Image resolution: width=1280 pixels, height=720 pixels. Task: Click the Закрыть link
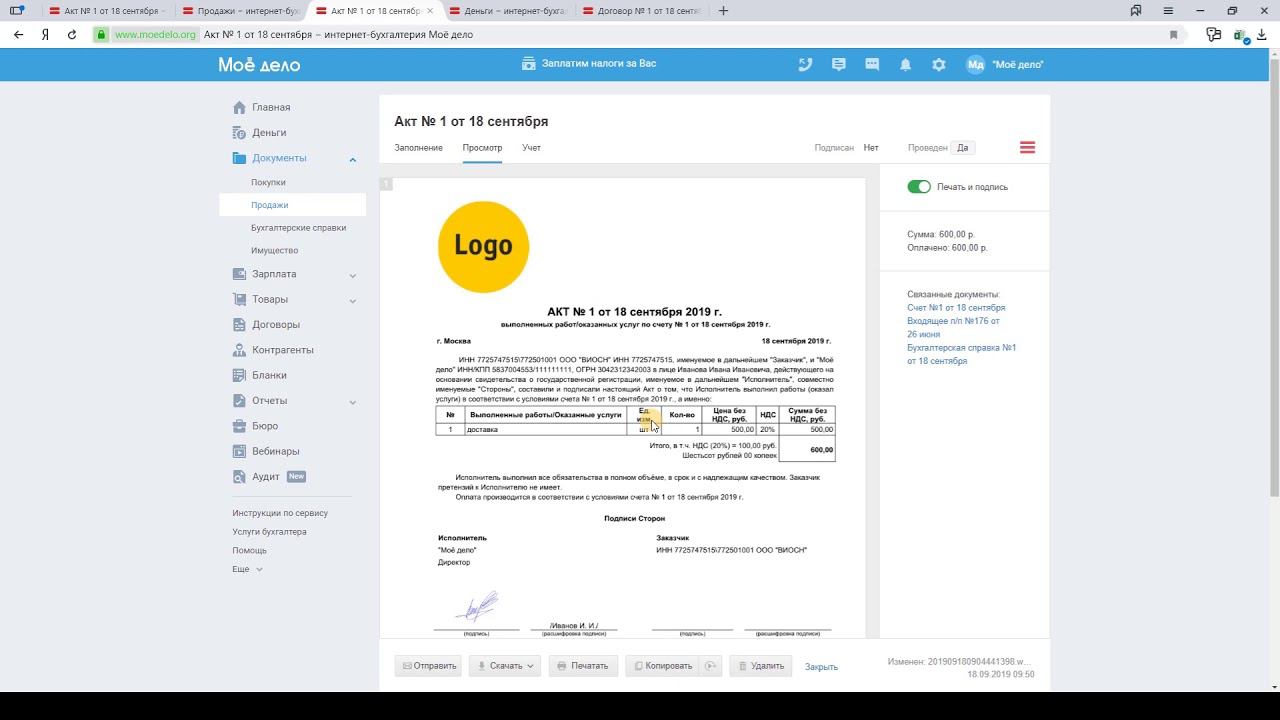(x=821, y=667)
